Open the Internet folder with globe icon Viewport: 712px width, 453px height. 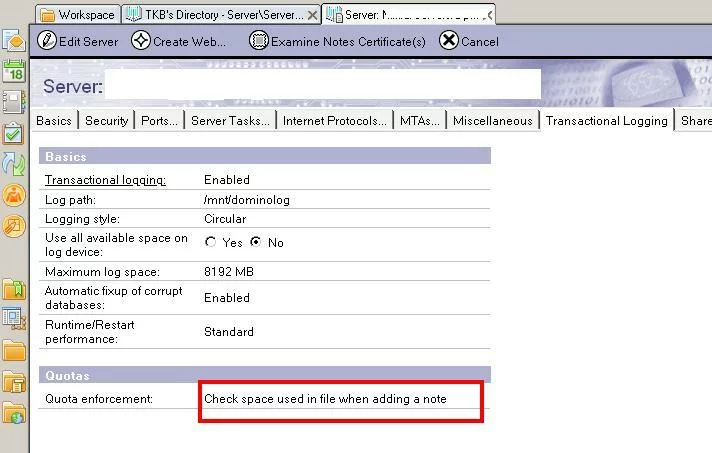tap(14, 411)
